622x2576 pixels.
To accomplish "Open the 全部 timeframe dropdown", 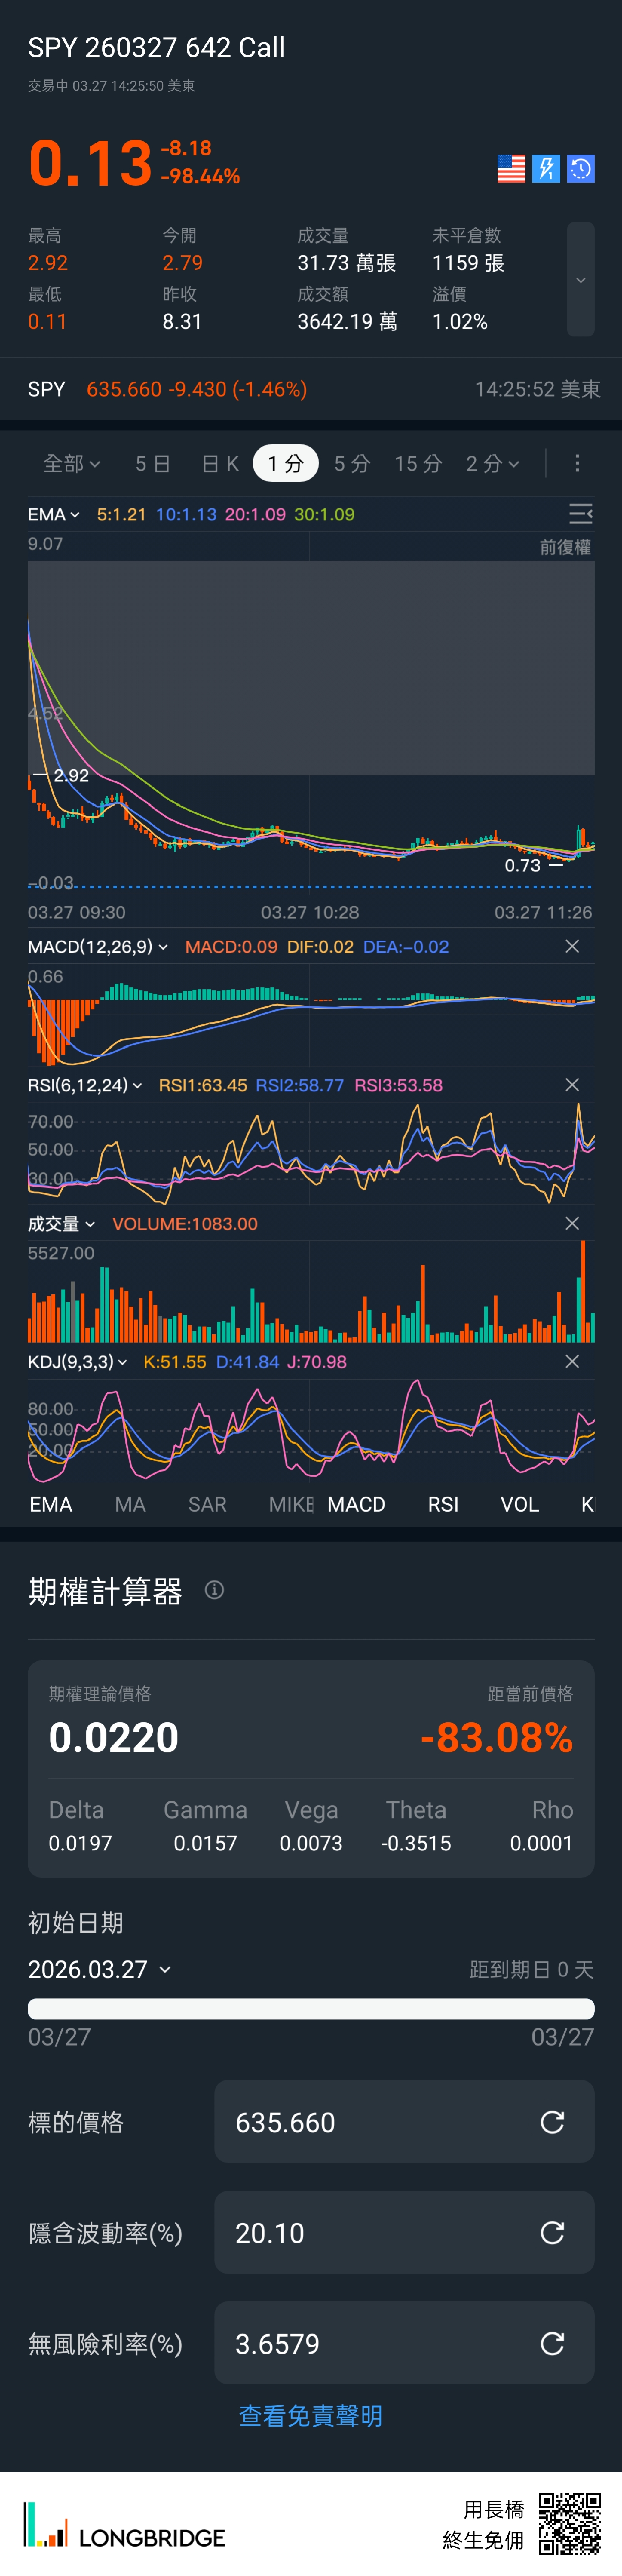I will tap(71, 463).
